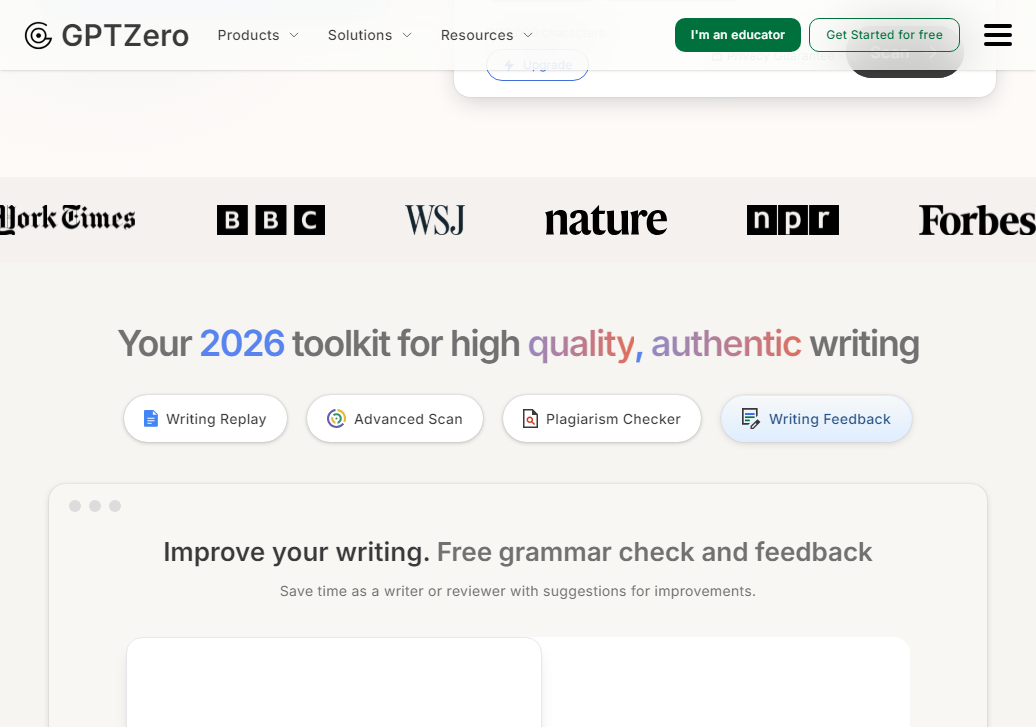Viewport: 1036px width, 727px height.
Task: Select the Advanced Scan tab
Action: click(x=395, y=418)
